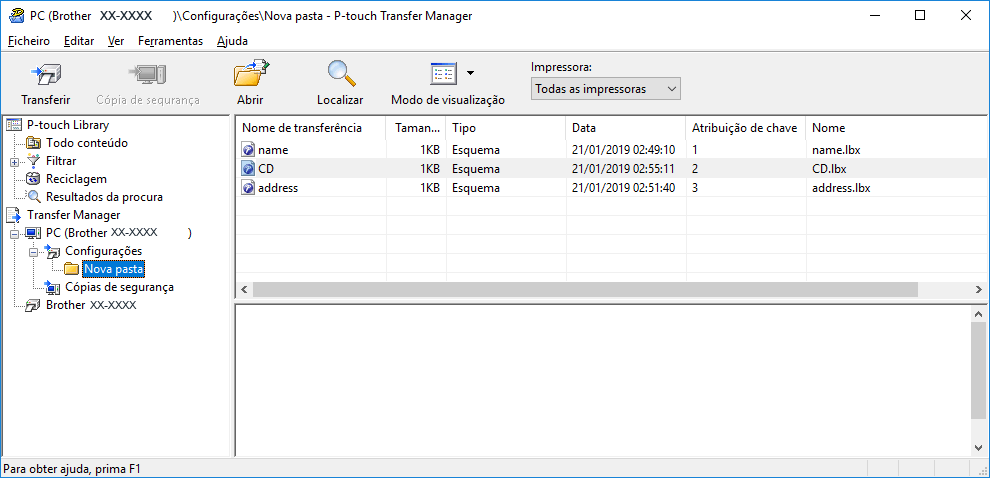Screen dimensions: 990x478
Task: Click the P-touch Transfer Manager title icon
Action: 15,16
